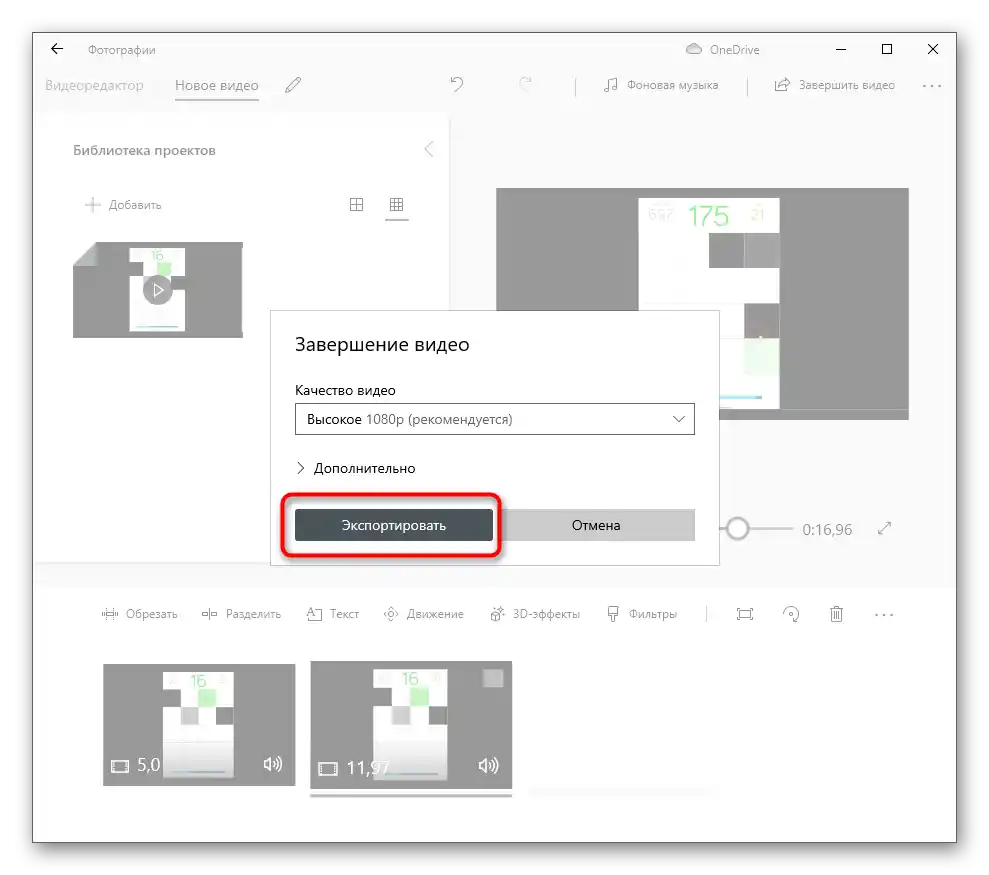This screenshot has width=989, height=875.
Task: Open the top toolbar more options ellipsis
Action: [932, 86]
